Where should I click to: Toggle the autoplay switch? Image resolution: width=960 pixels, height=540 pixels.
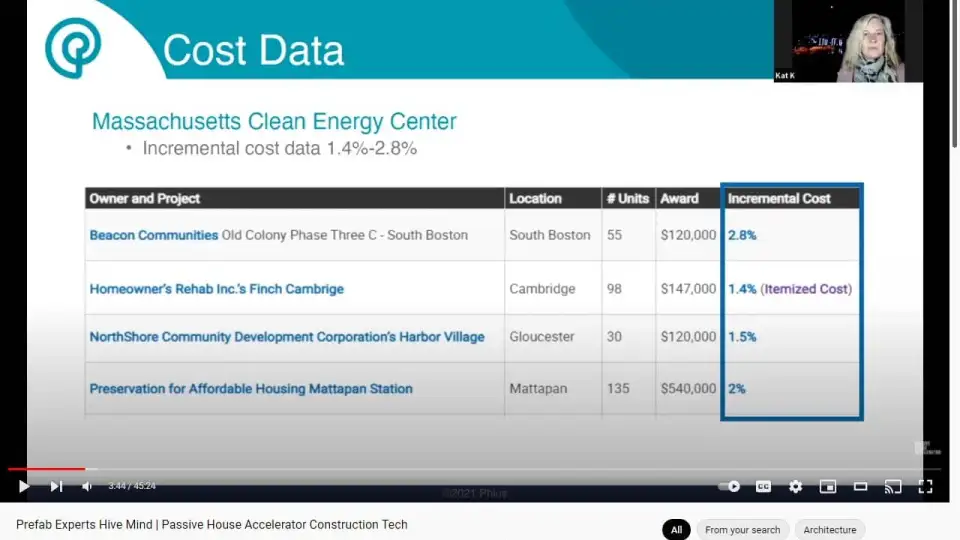731,486
